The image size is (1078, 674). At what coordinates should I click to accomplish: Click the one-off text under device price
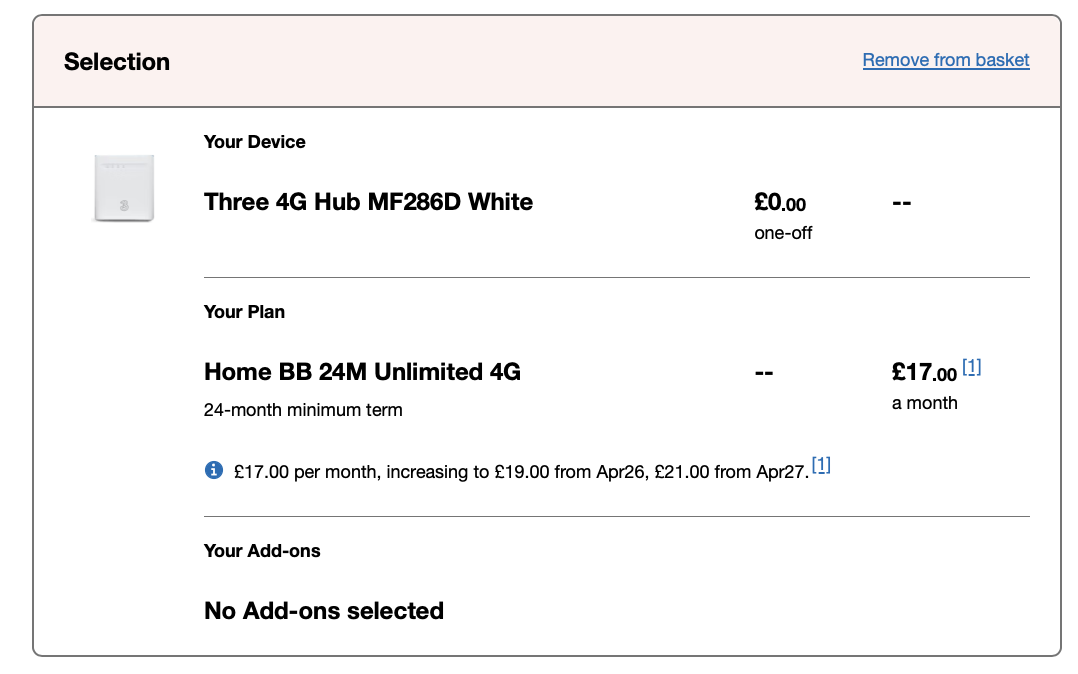pos(783,233)
